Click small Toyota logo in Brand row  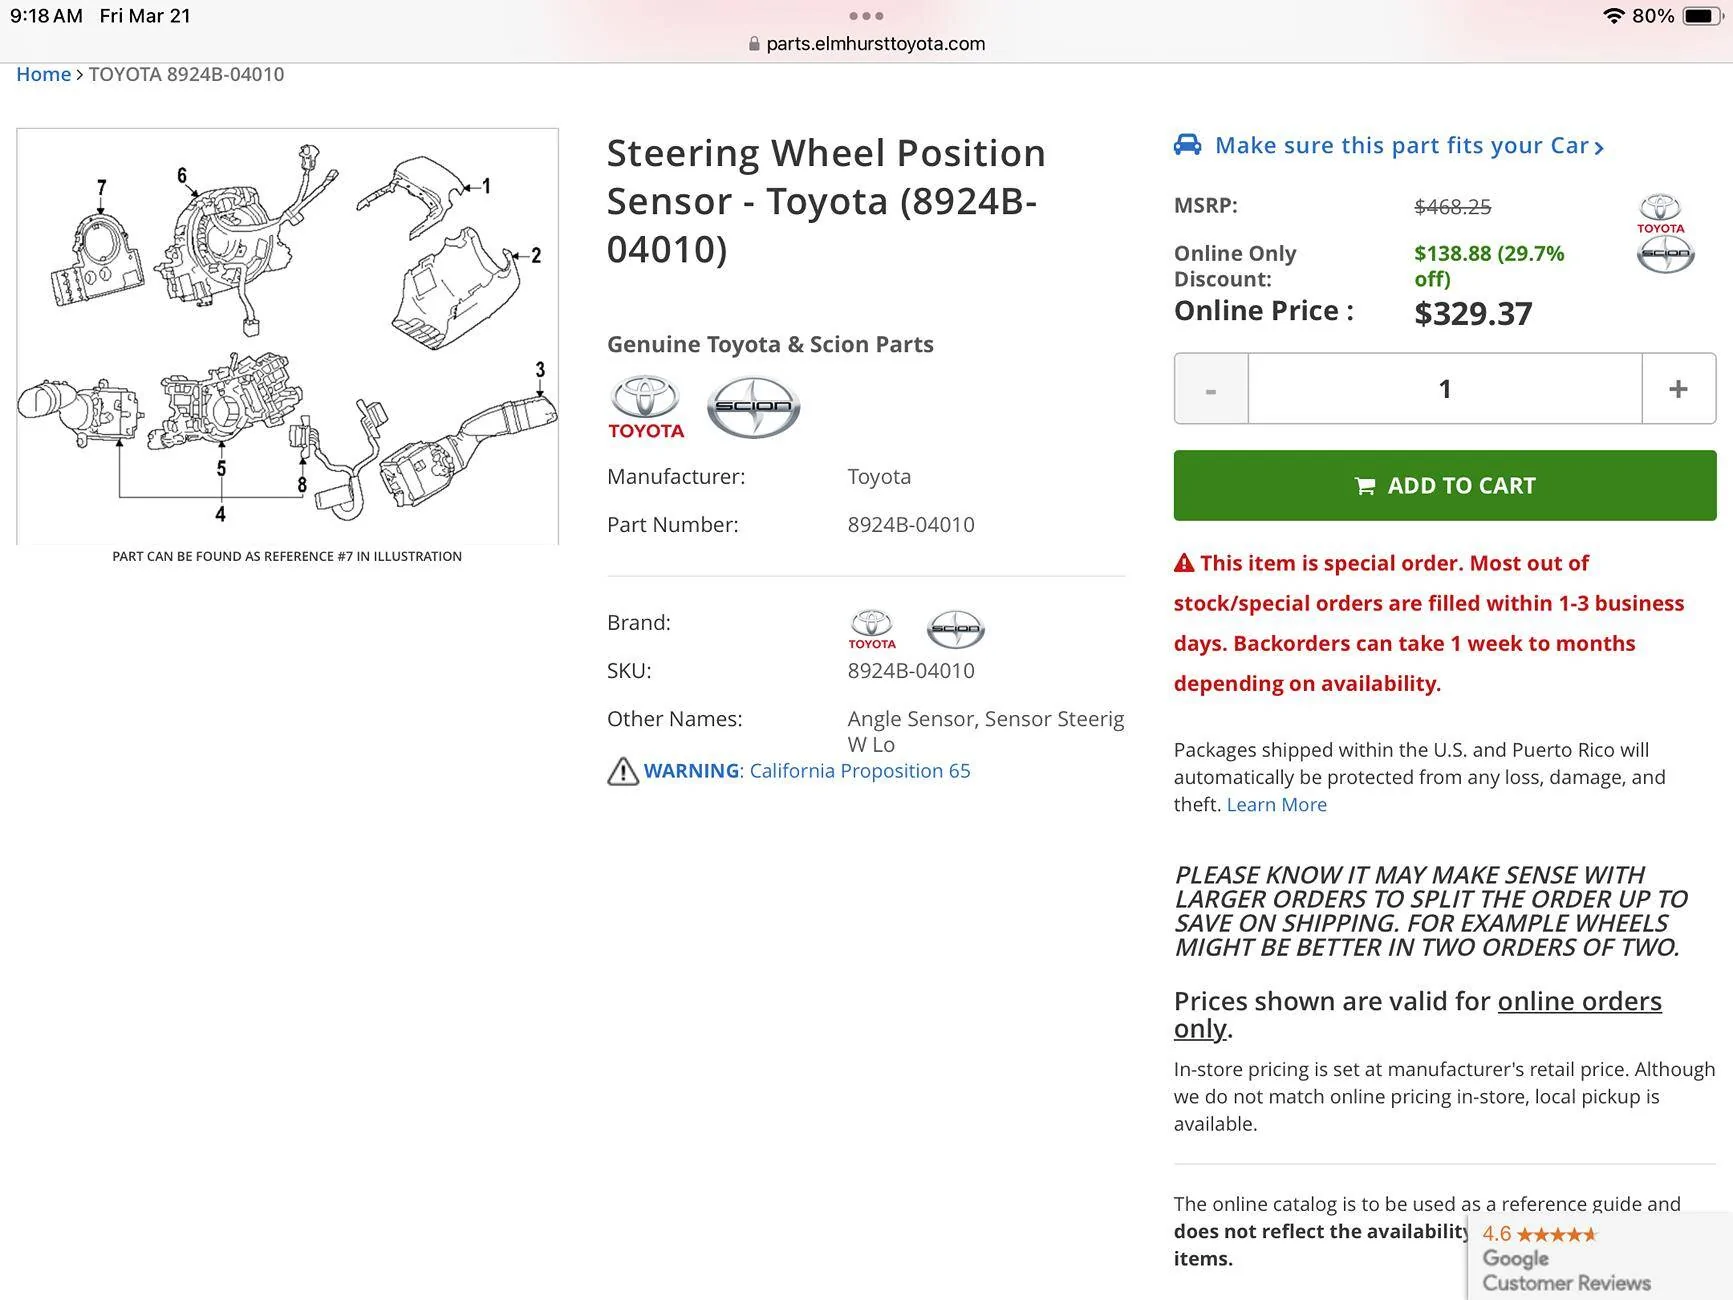click(872, 629)
